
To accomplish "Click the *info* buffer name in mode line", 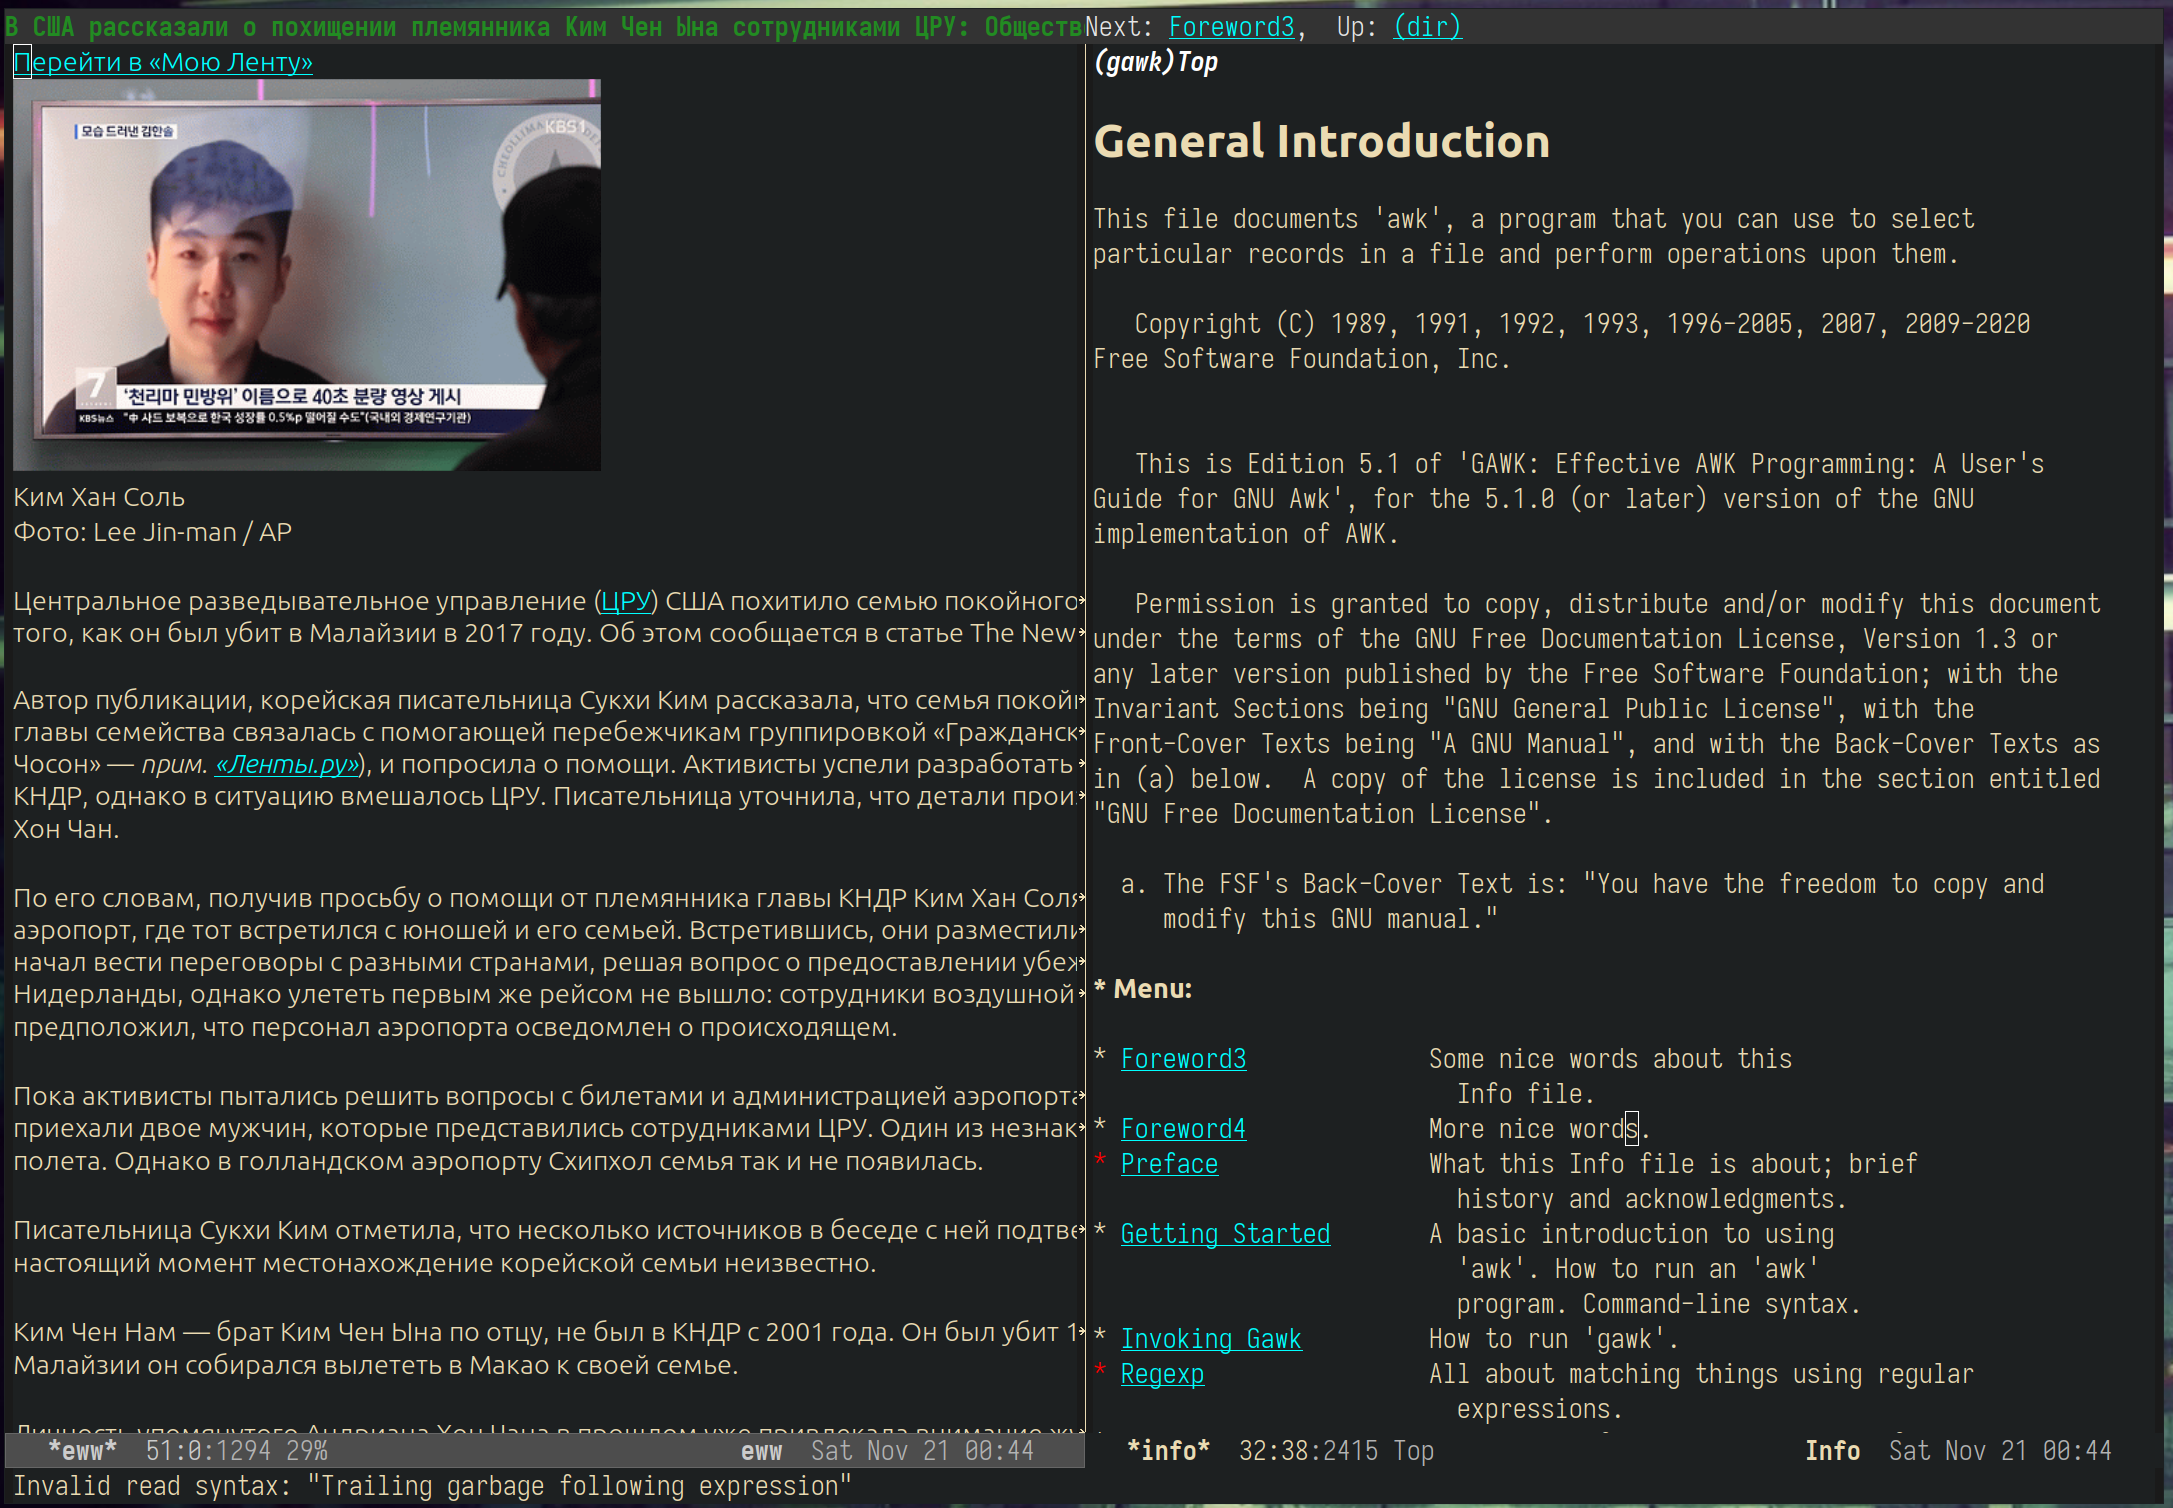I will point(1168,1451).
